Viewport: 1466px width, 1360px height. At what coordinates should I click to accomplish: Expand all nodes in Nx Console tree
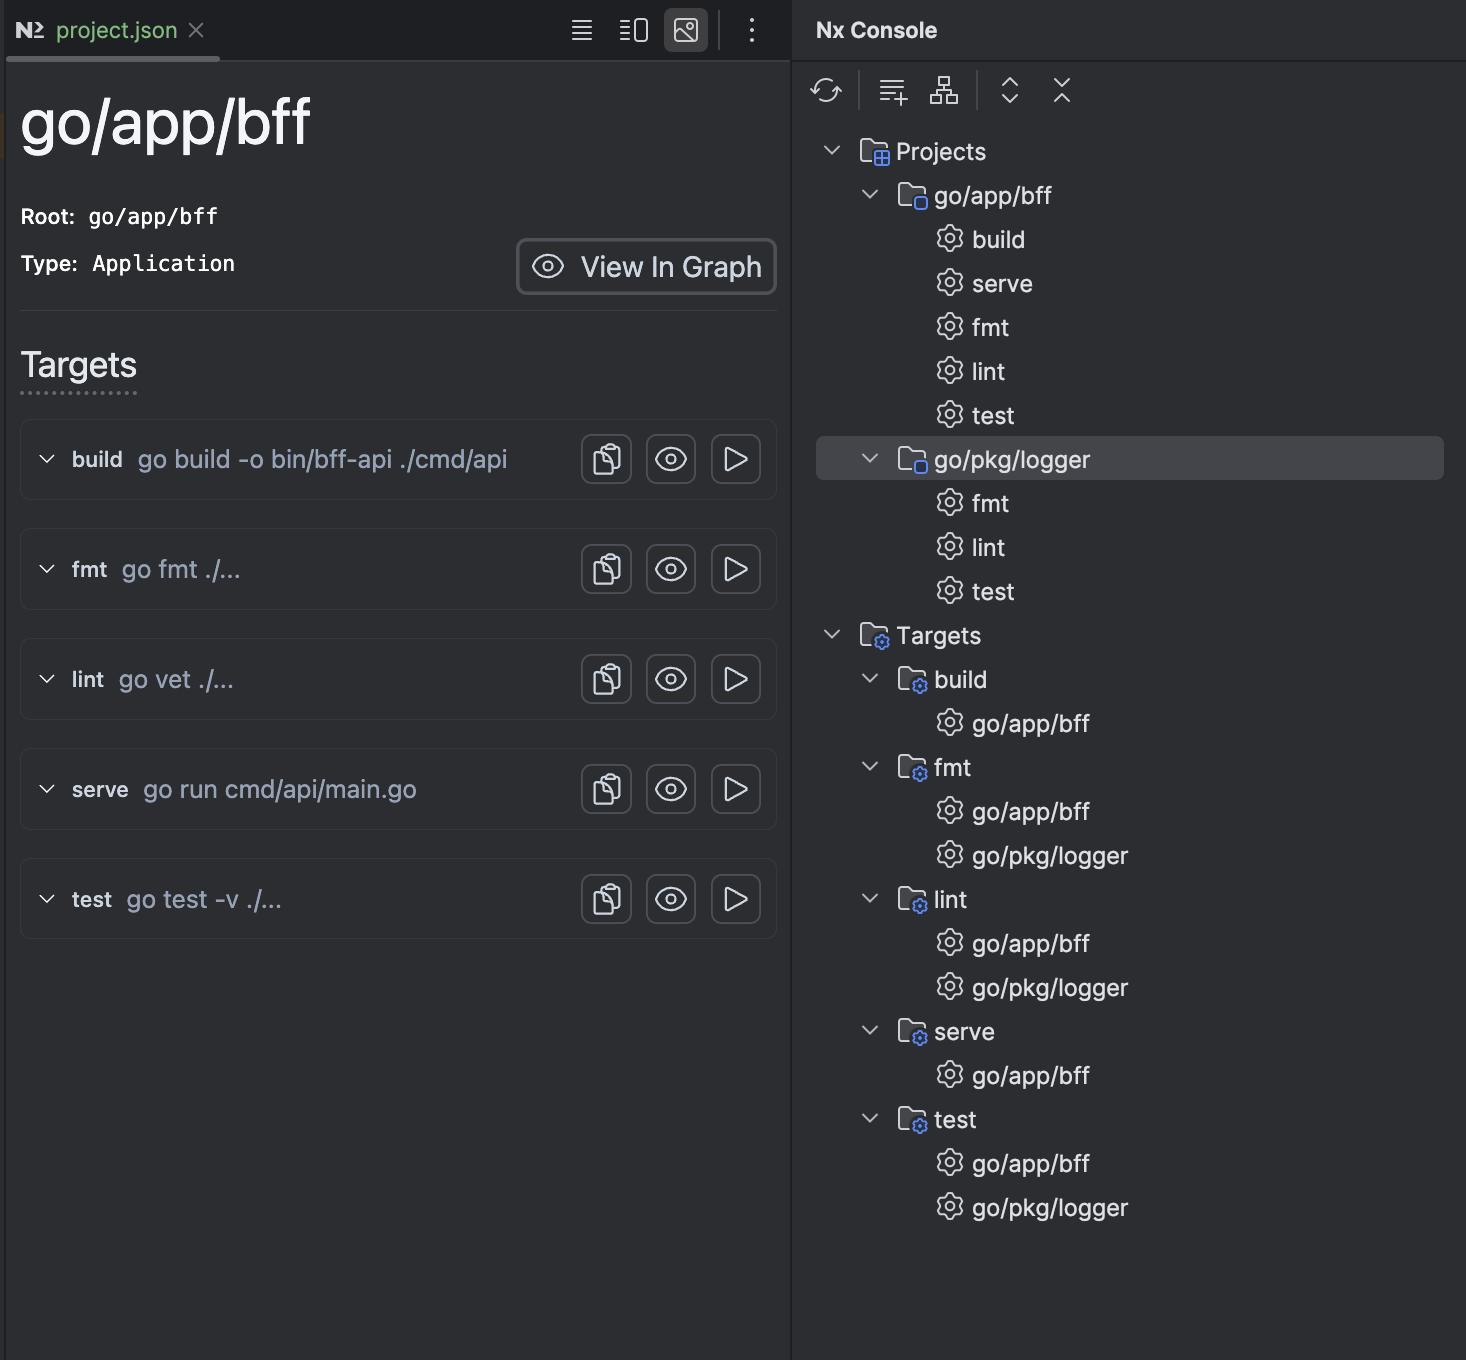pos(1010,91)
